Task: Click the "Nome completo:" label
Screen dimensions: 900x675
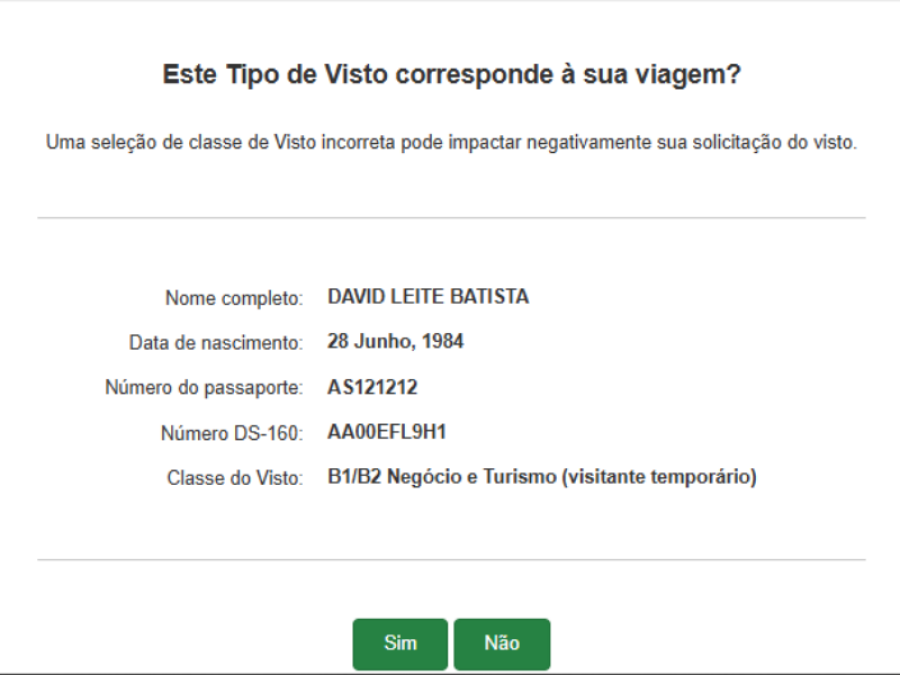Action: tap(233, 298)
